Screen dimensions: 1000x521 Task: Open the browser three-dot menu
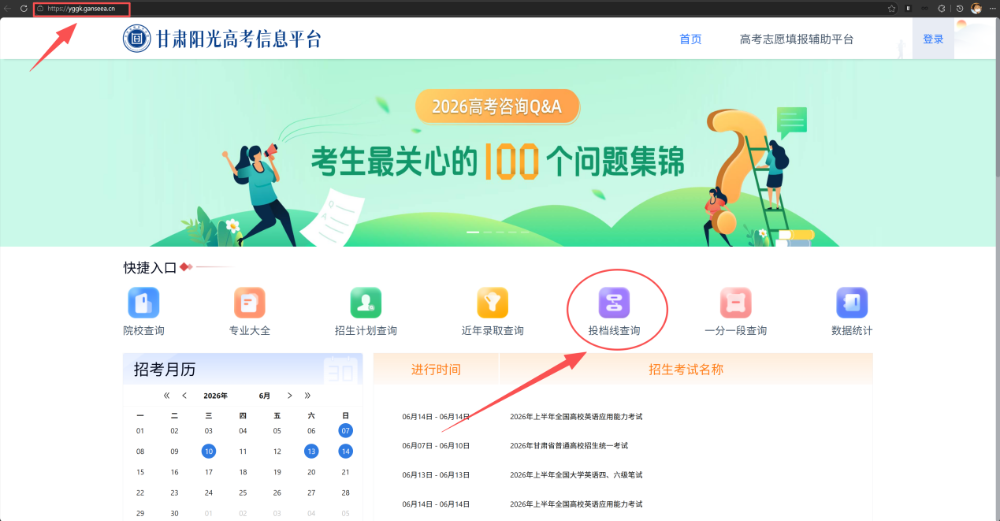992,8
